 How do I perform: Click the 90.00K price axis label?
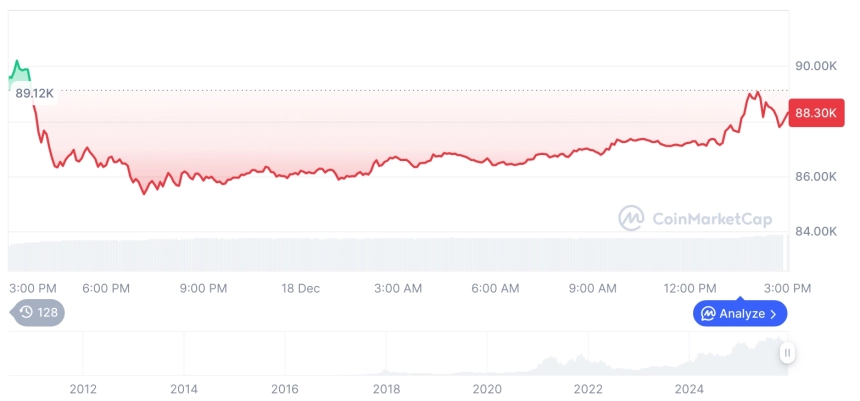tap(816, 66)
